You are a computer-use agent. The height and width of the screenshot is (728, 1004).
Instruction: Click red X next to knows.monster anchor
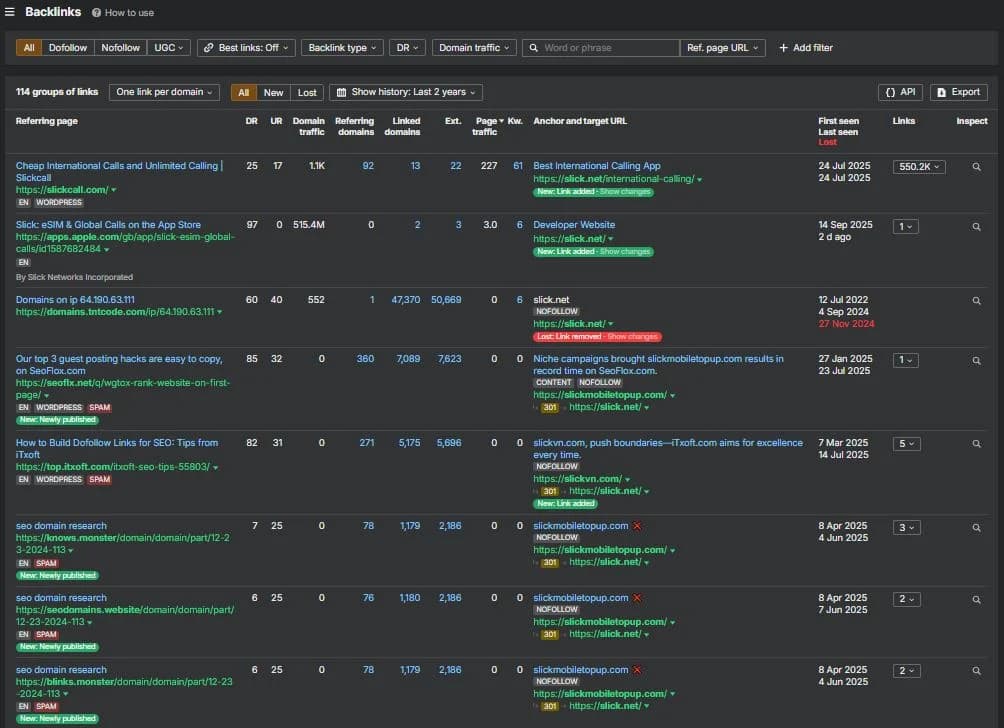(x=637, y=526)
